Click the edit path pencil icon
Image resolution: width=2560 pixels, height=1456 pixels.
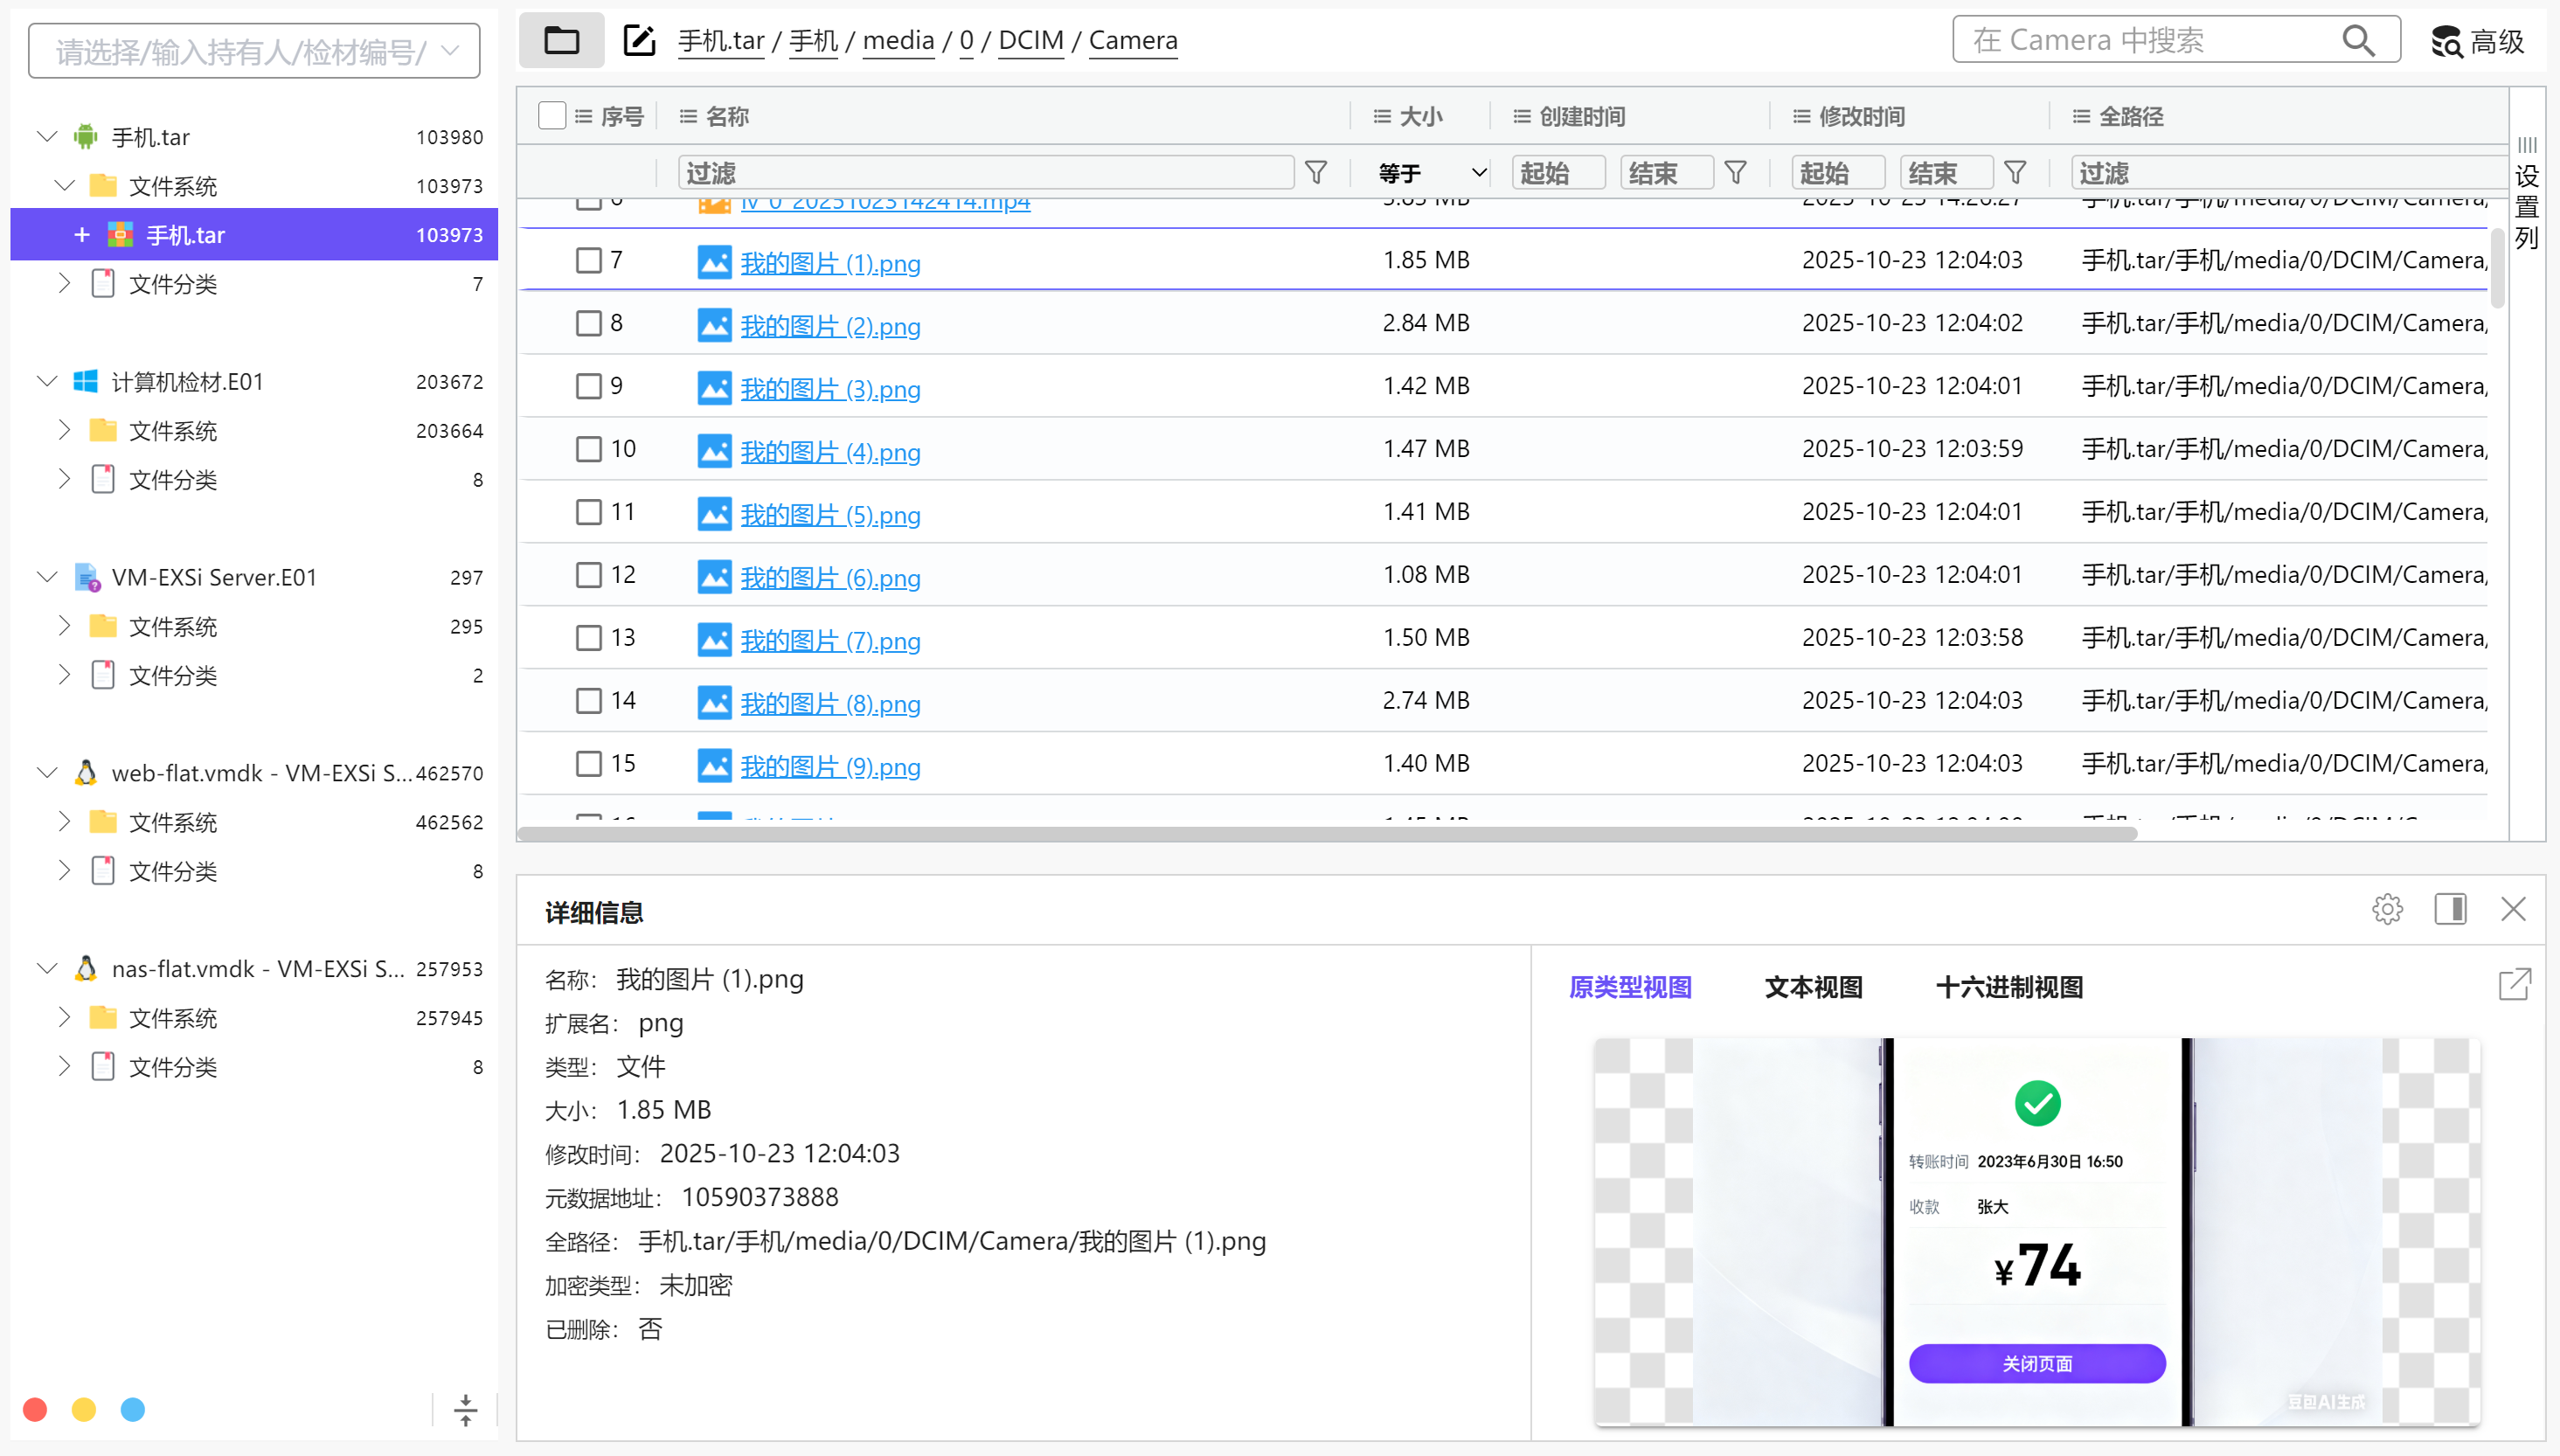pos(639,40)
